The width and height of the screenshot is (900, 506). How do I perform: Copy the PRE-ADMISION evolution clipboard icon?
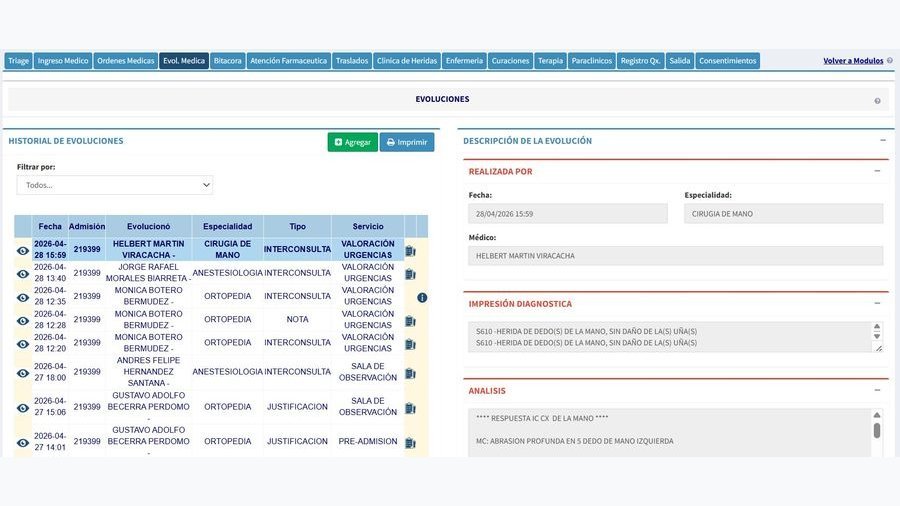[x=410, y=443]
